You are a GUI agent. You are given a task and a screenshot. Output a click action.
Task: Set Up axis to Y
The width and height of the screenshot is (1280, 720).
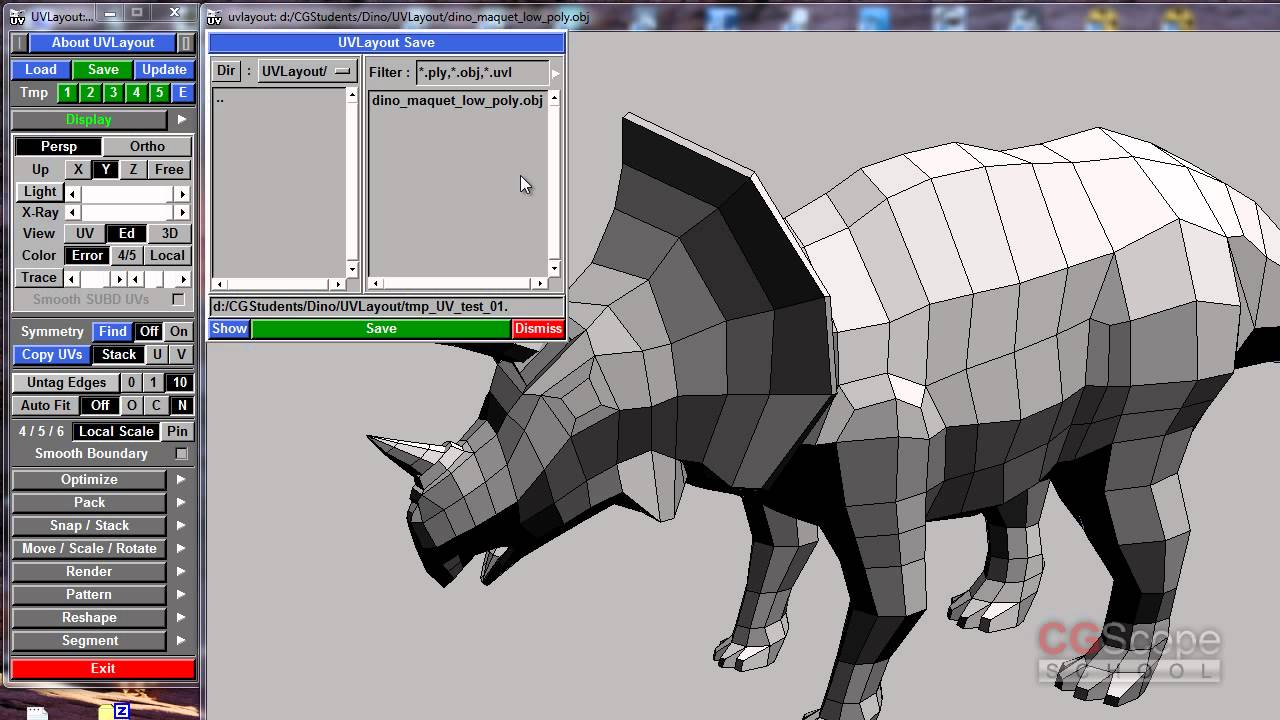pos(105,170)
